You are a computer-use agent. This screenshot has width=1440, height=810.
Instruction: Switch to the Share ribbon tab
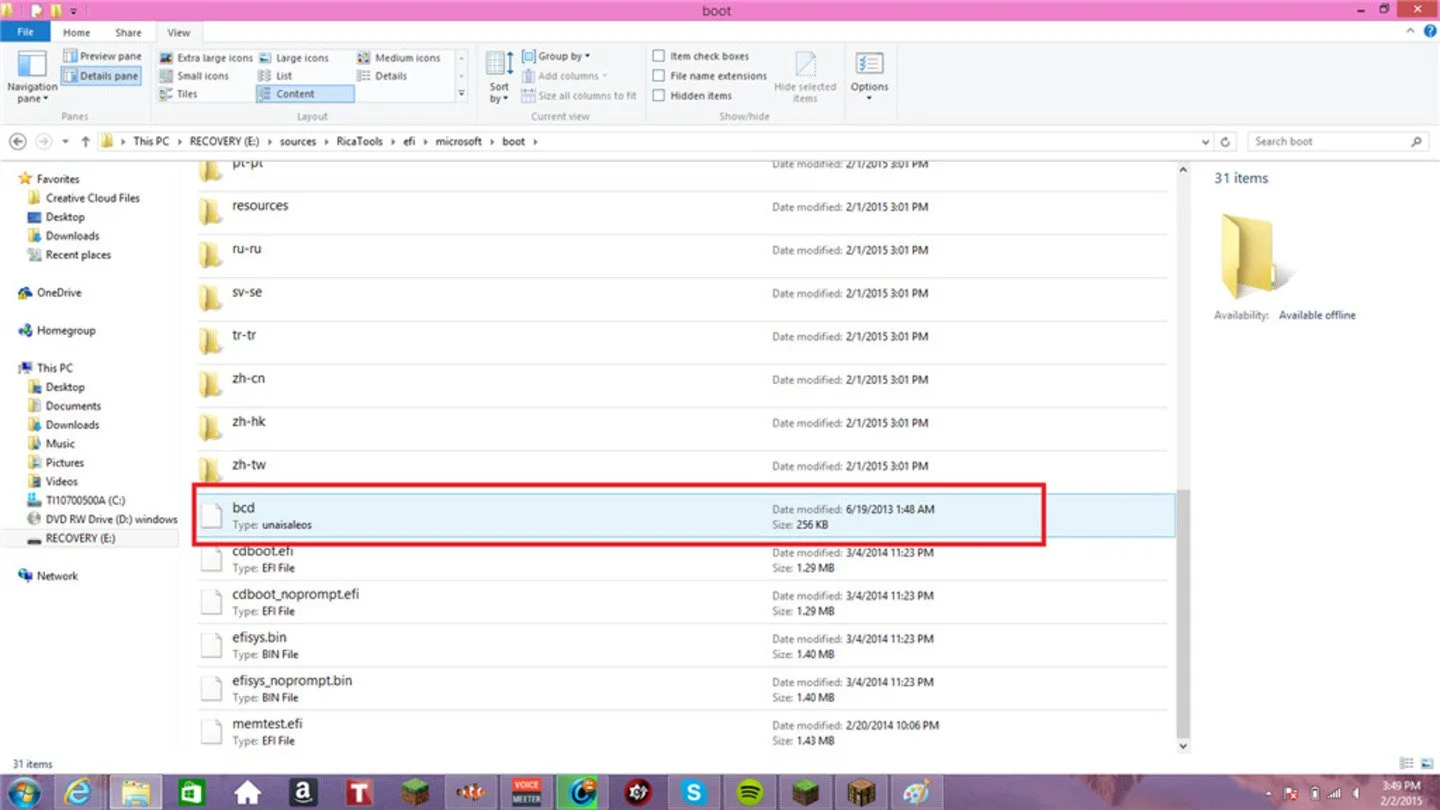[128, 33]
